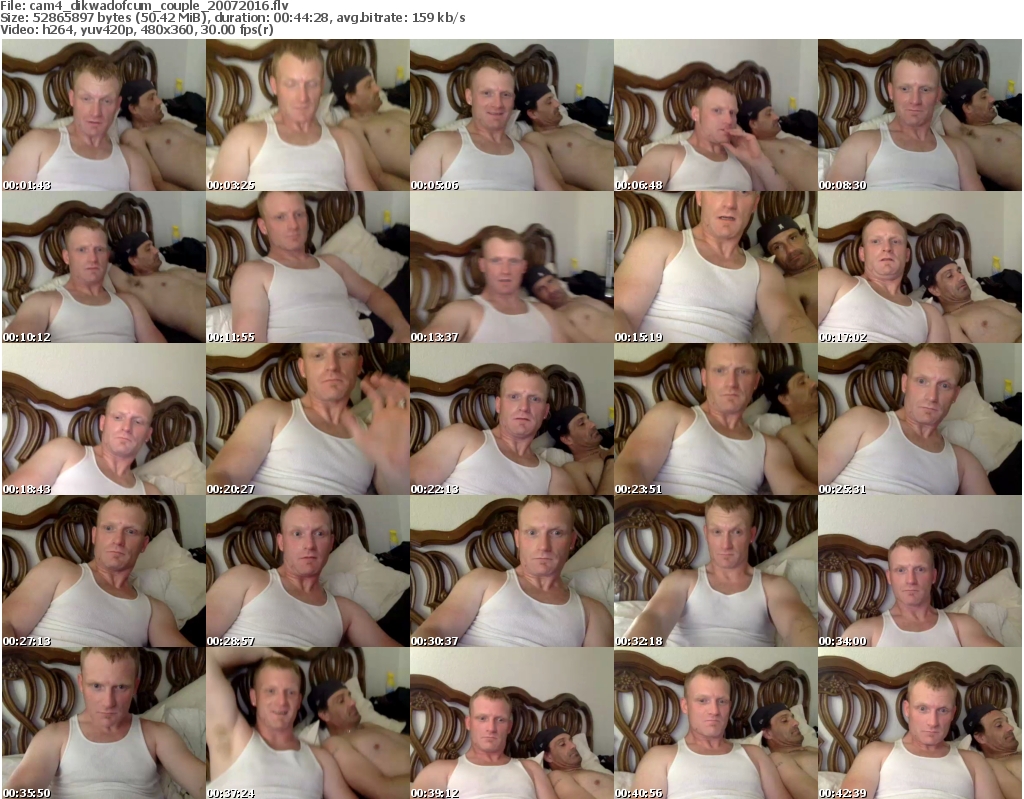Click the frame at 00:11:55
The height and width of the screenshot is (799, 1024).
coord(308,267)
